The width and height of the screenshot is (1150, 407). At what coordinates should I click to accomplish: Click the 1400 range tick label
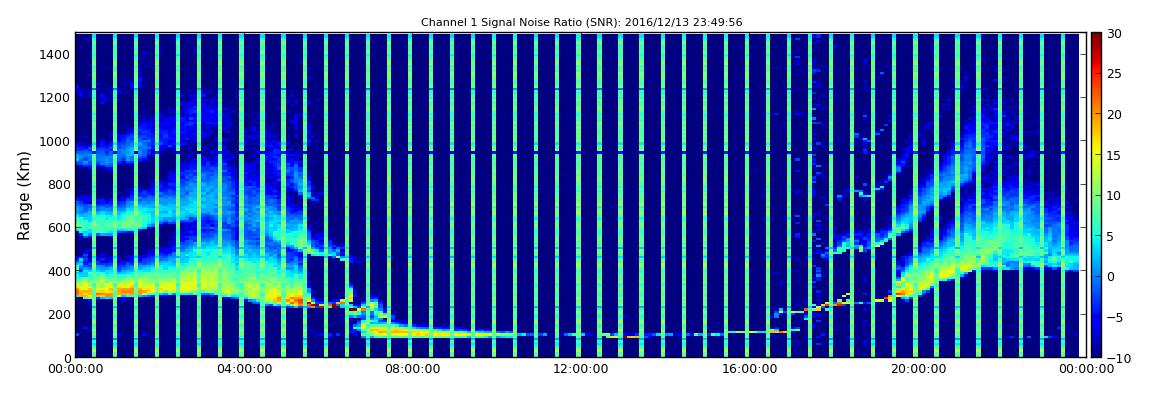(x=55, y=54)
